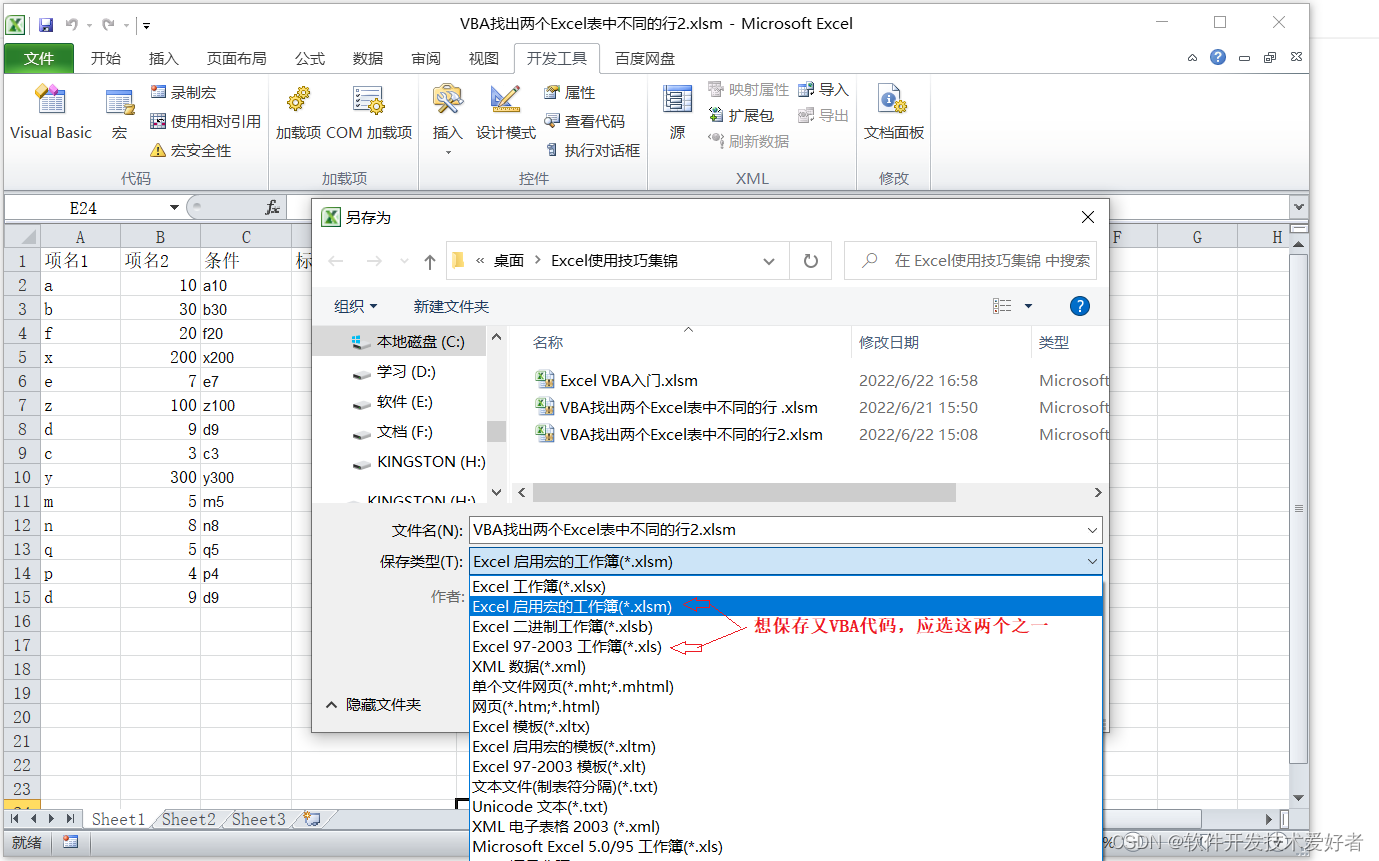Start recording a macro (录制宏)
Image resolution: width=1379 pixels, height=861 pixels.
183,92
